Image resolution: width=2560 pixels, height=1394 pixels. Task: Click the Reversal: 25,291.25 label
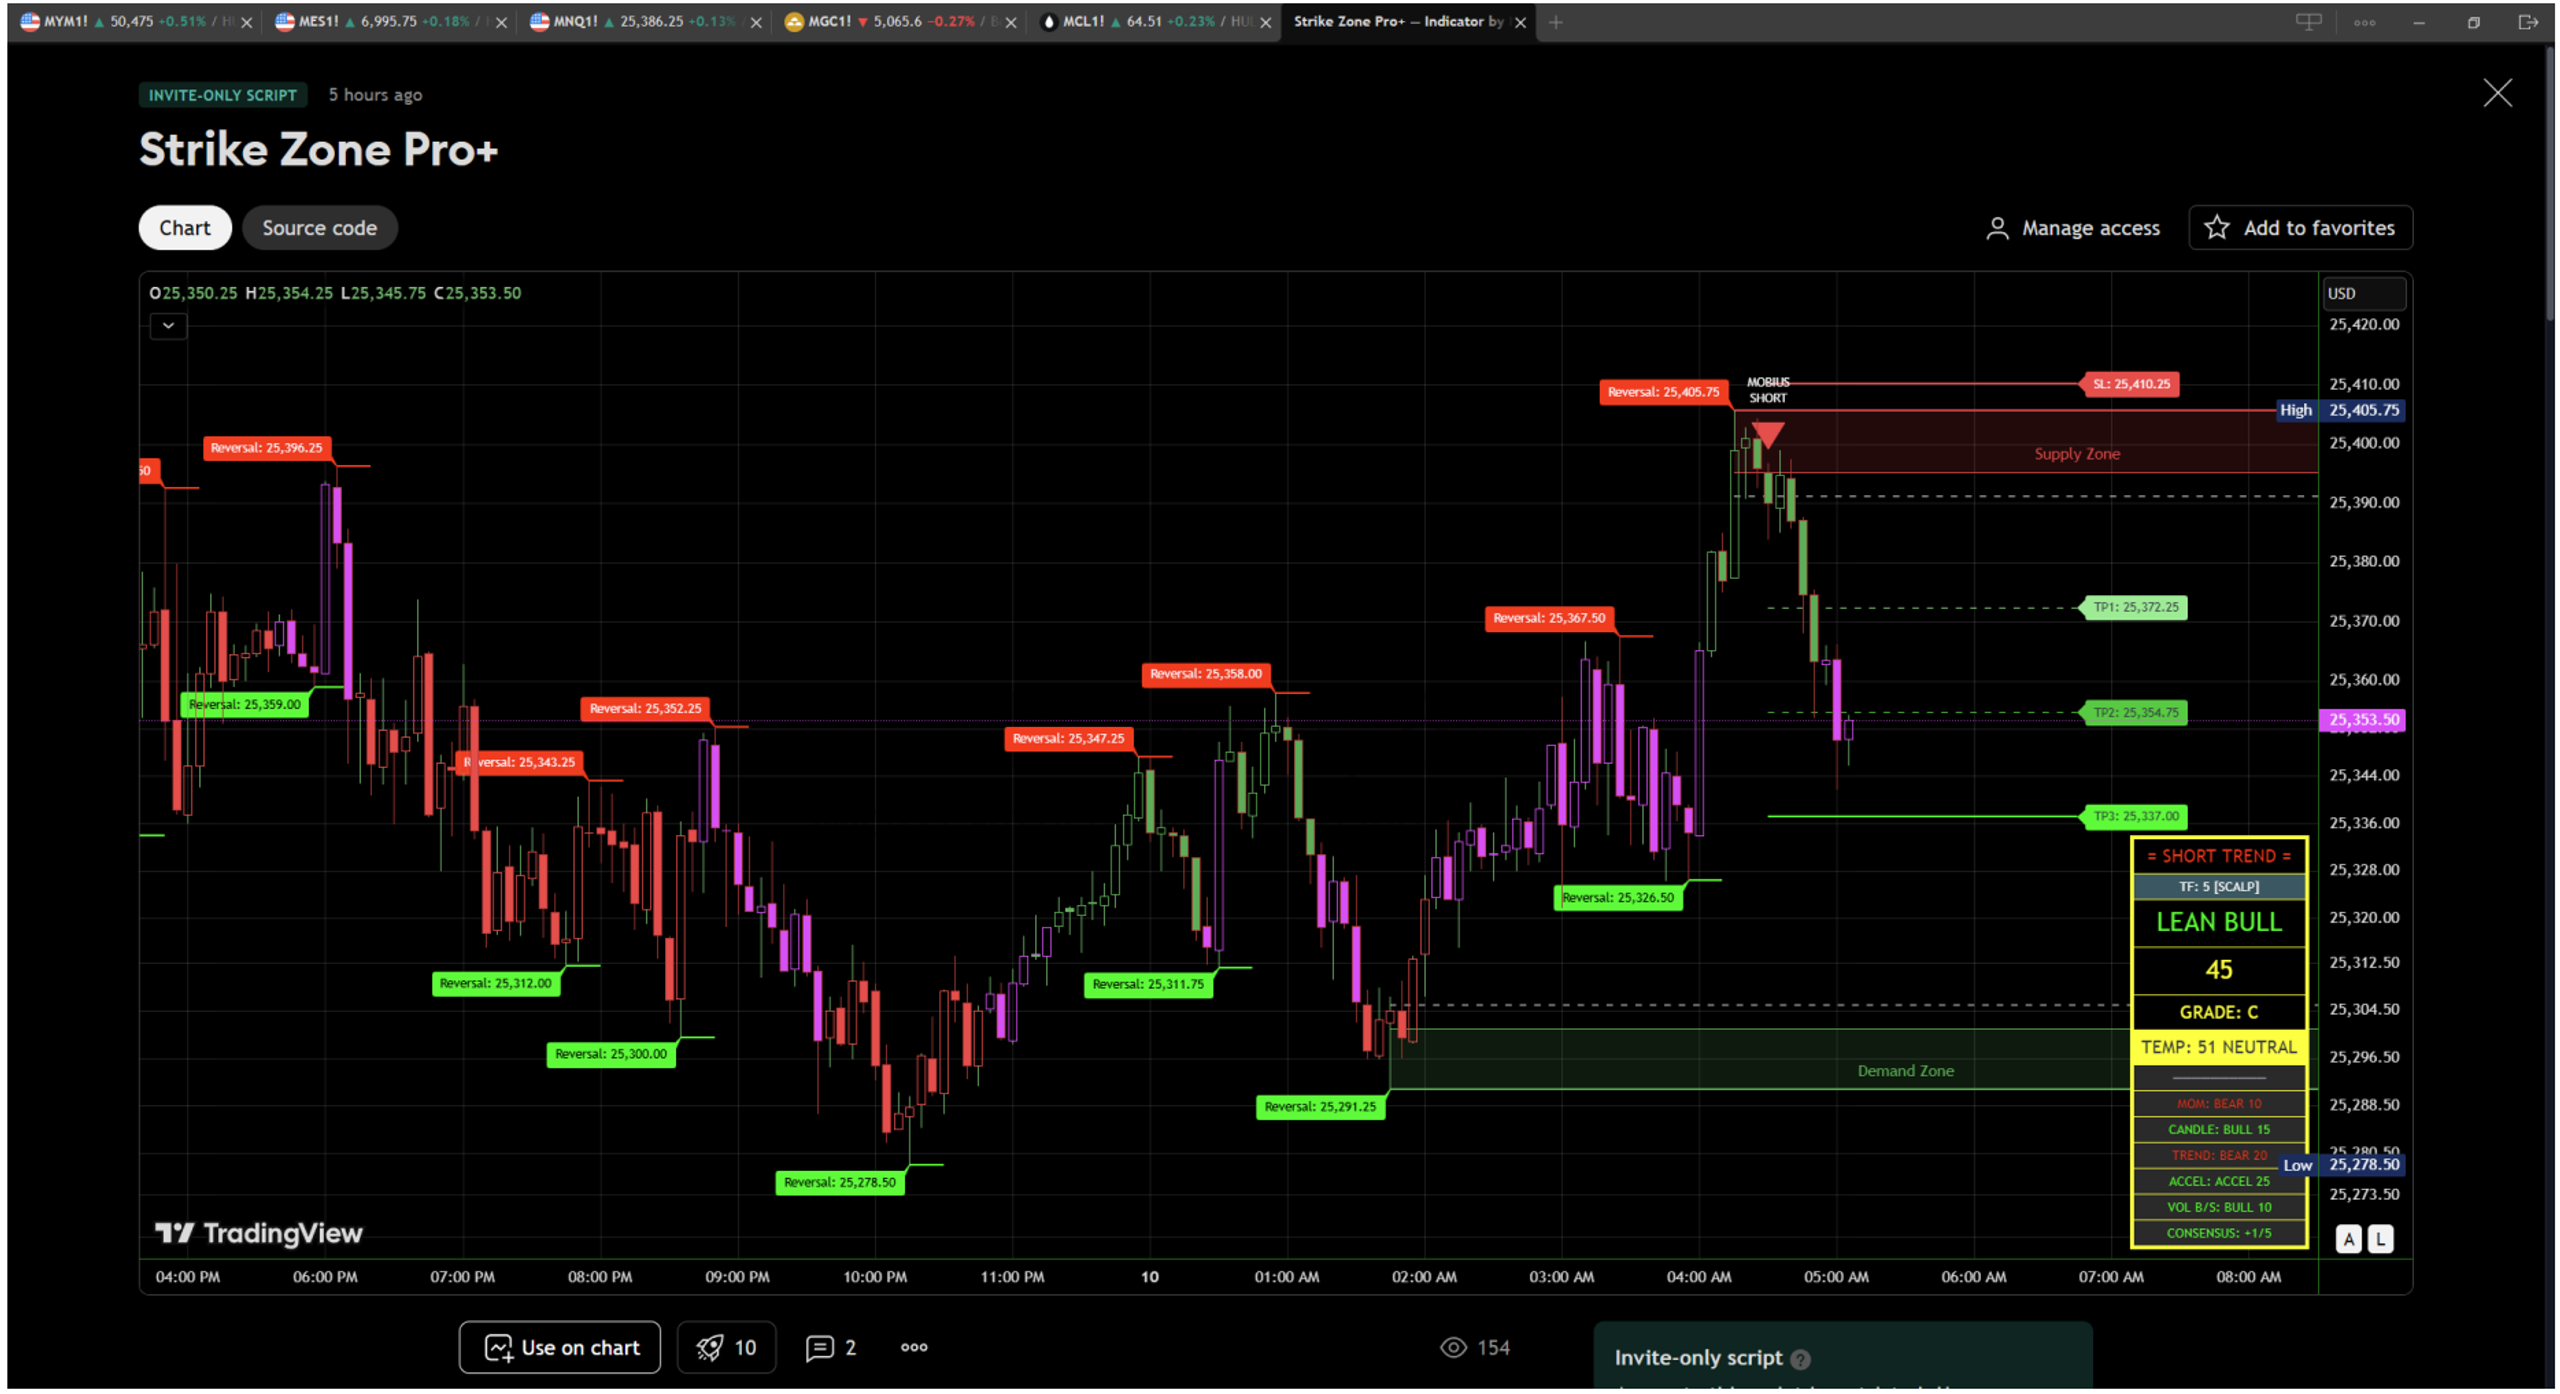(1321, 1107)
